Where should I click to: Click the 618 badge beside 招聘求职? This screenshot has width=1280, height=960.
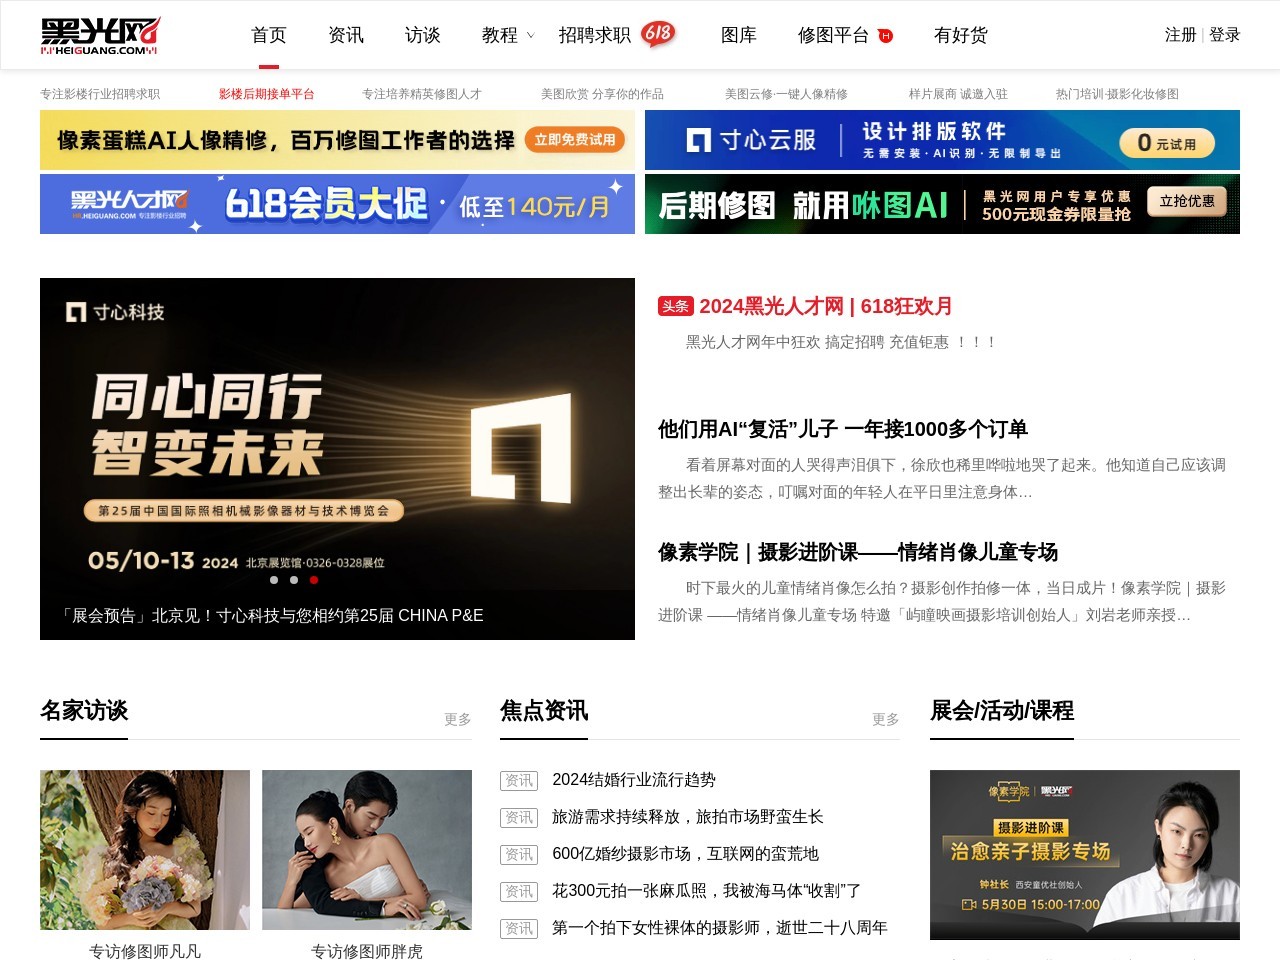[658, 34]
